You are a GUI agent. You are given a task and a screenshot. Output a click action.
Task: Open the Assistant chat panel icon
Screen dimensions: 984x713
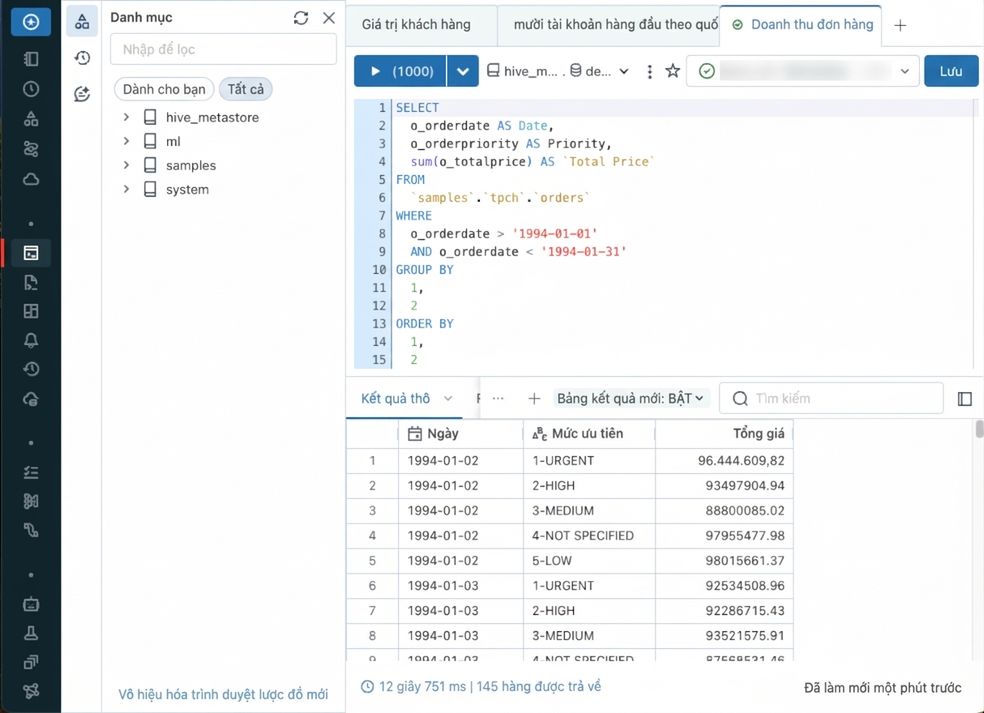(x=82, y=94)
